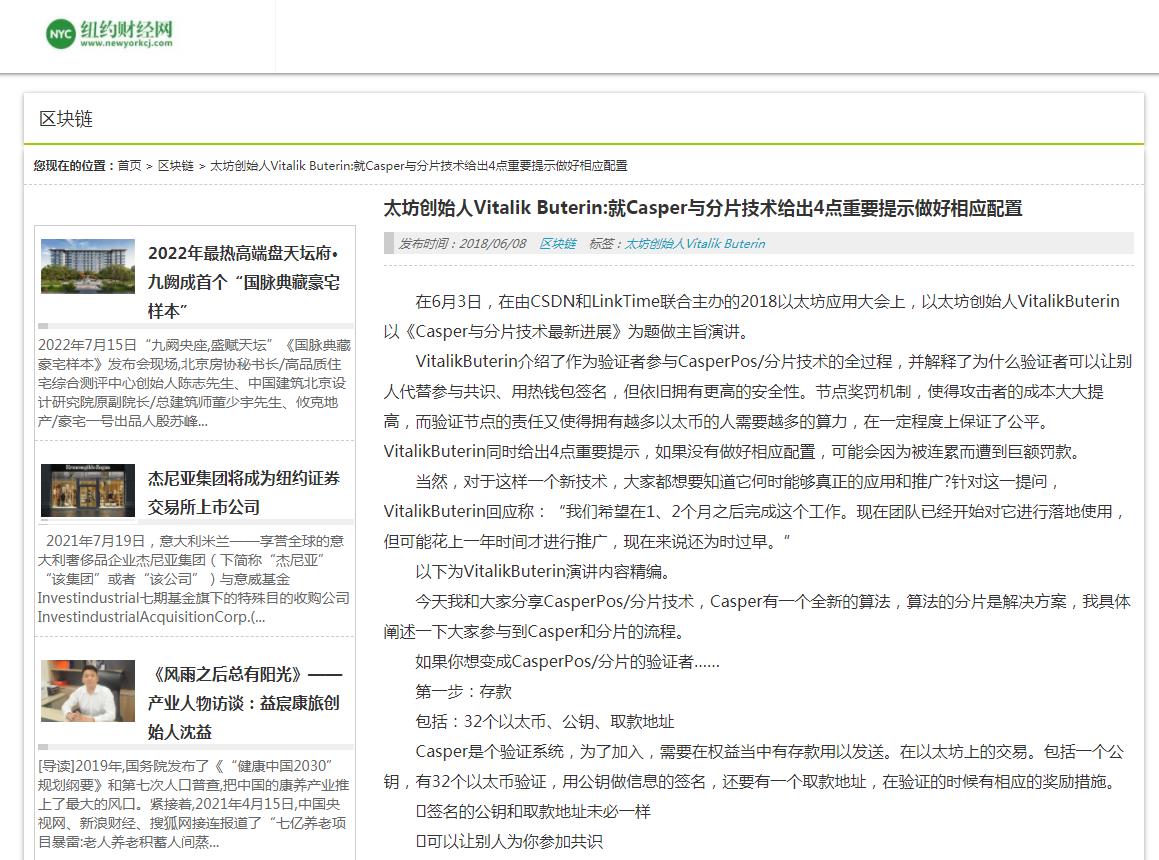This screenshot has width=1159, height=860.
Task: Click the line 如果你想变成CasperPos/分片的验证者
Action: [x=567, y=662]
